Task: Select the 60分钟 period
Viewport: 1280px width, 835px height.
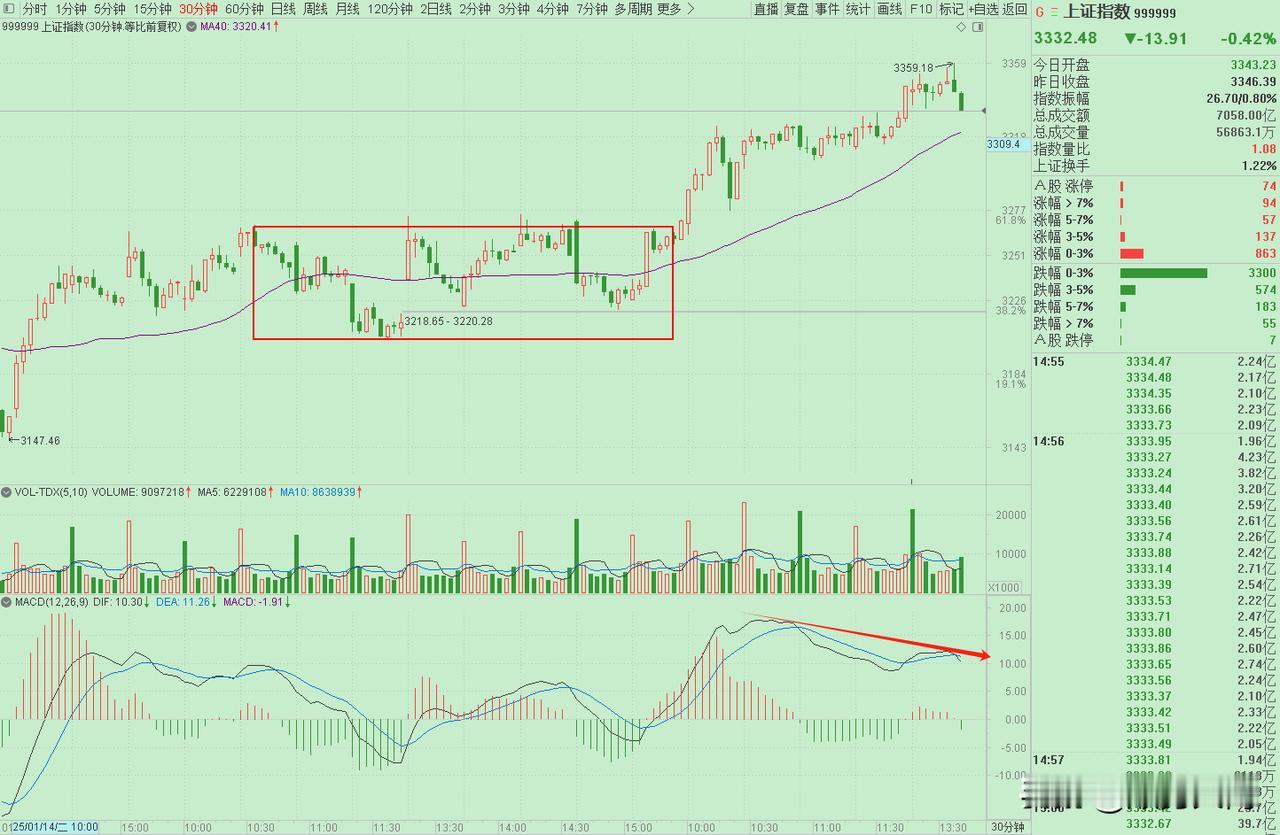Action: point(244,9)
